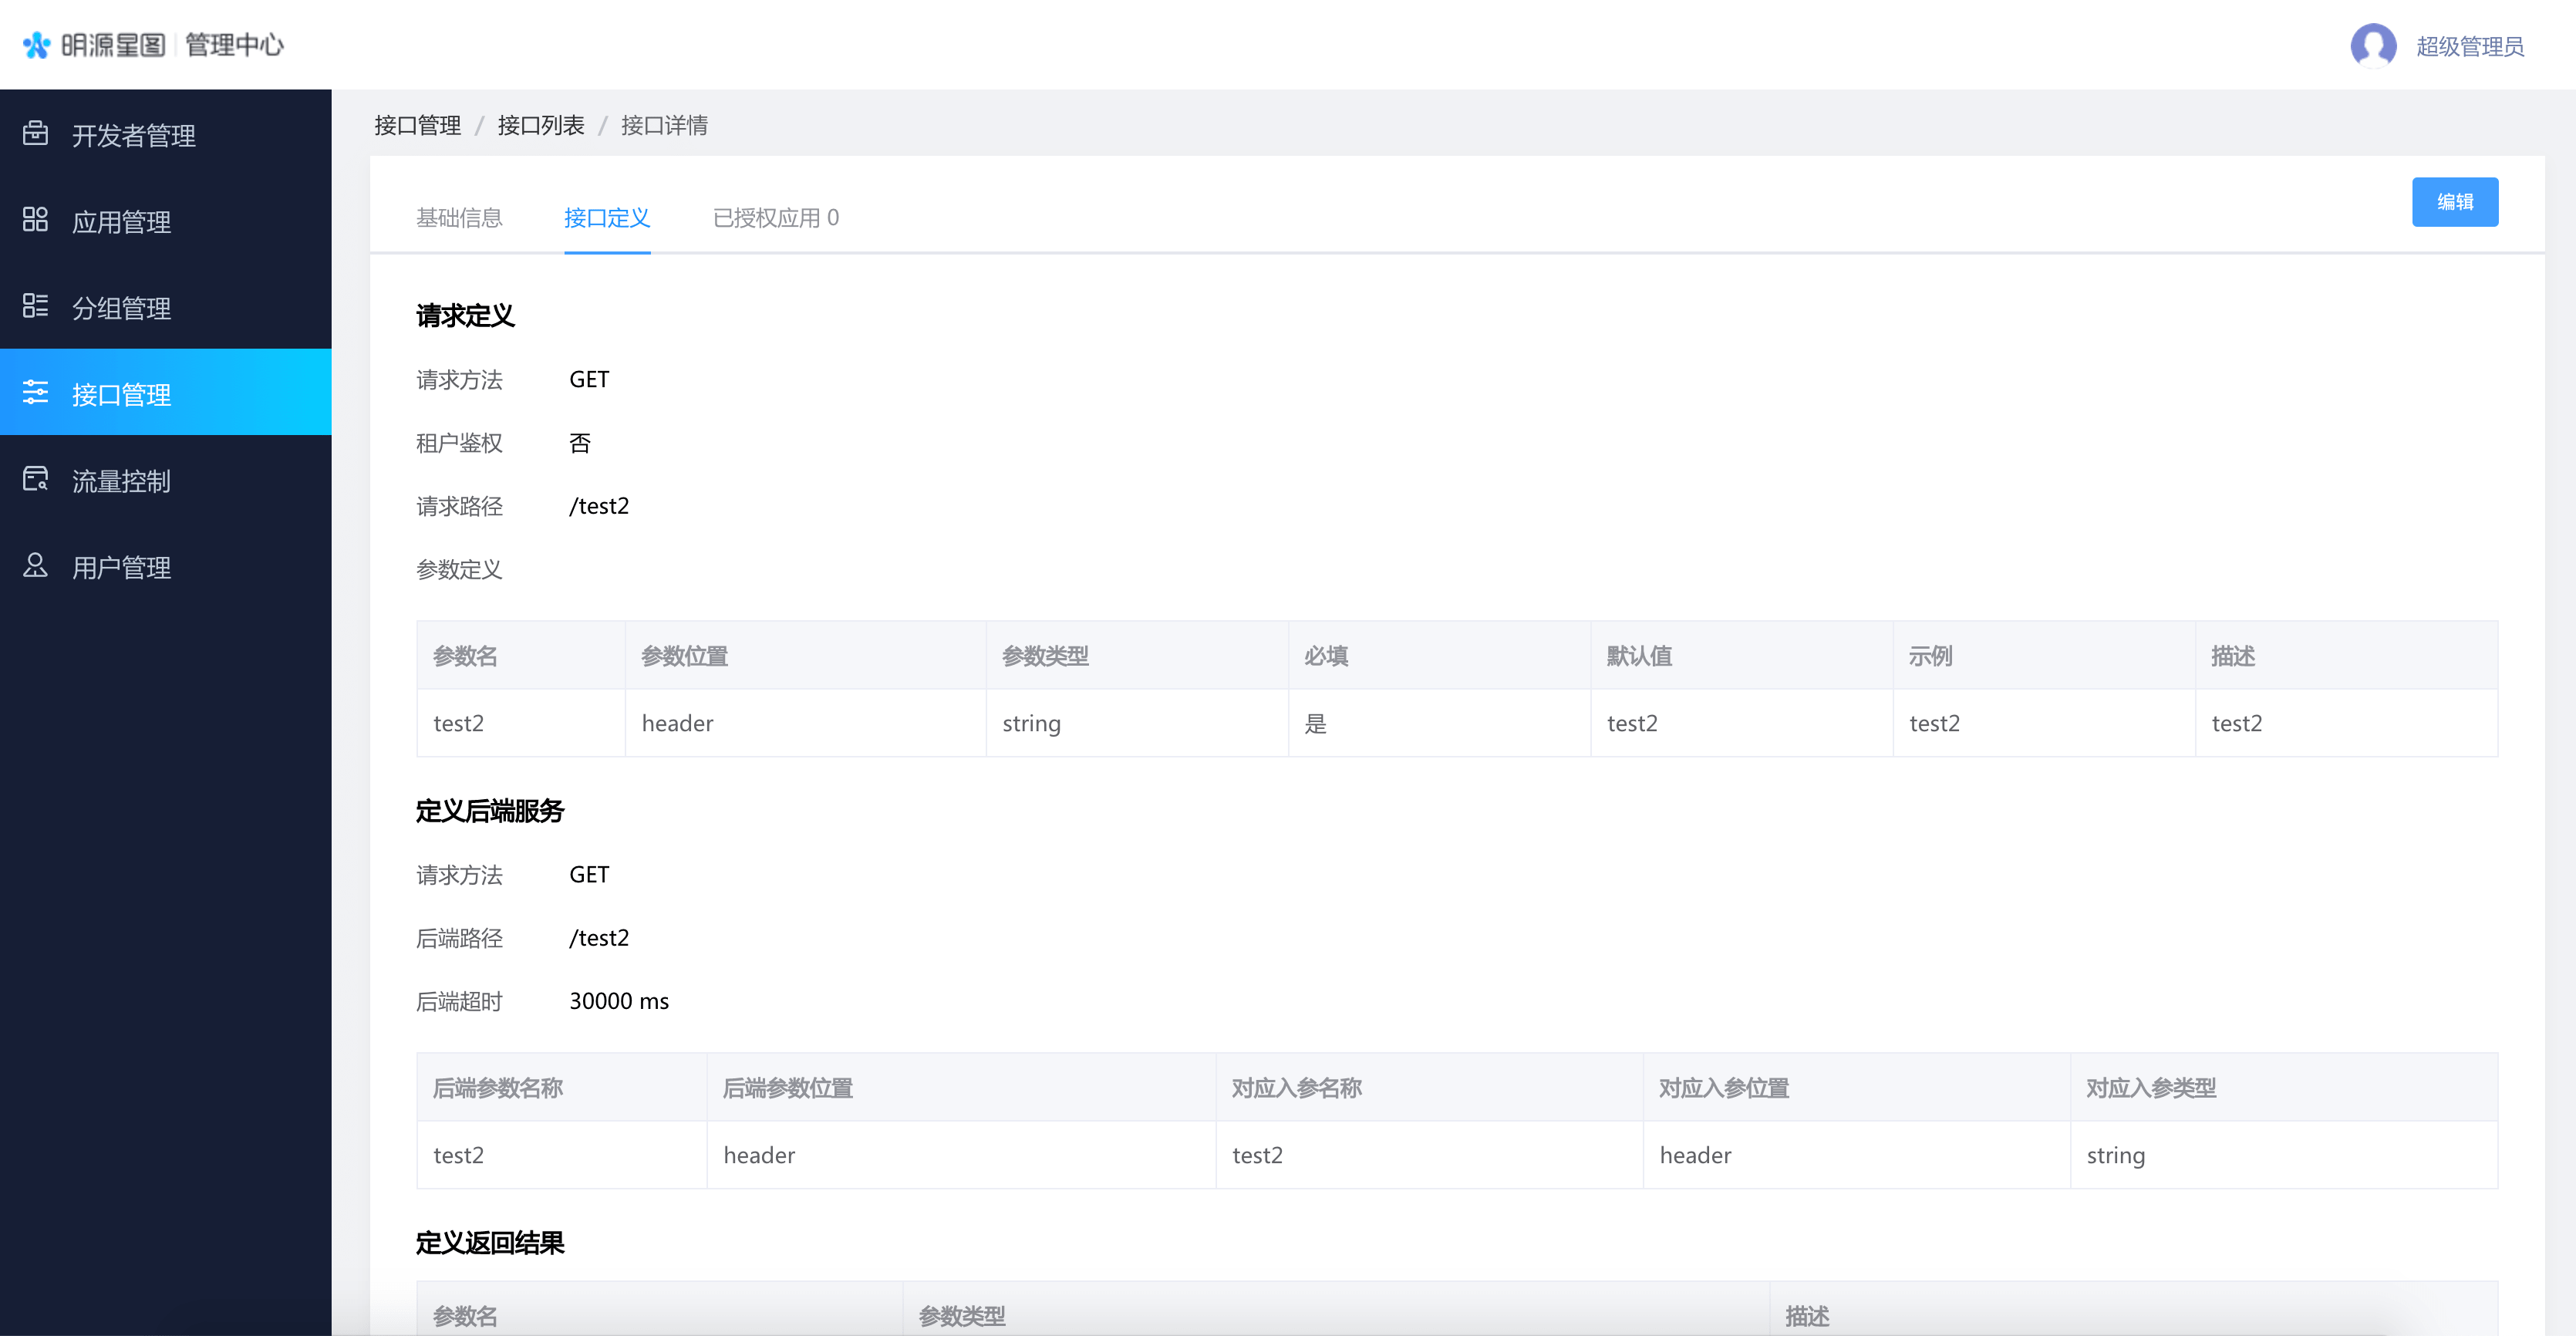Click the 应用管理 grid icon

35,219
